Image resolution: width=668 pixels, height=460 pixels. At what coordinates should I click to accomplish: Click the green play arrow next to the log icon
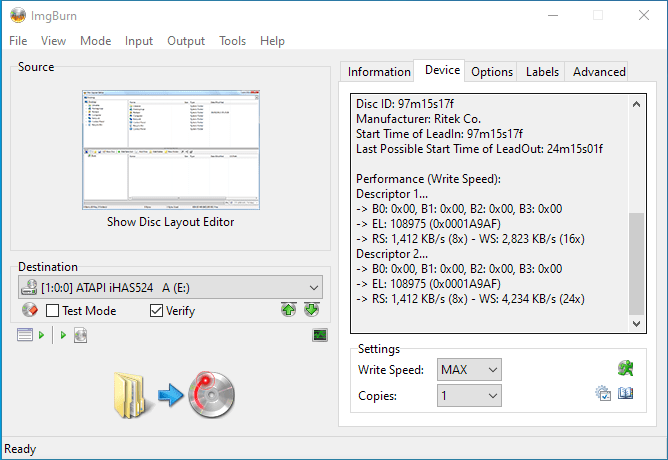(41, 335)
